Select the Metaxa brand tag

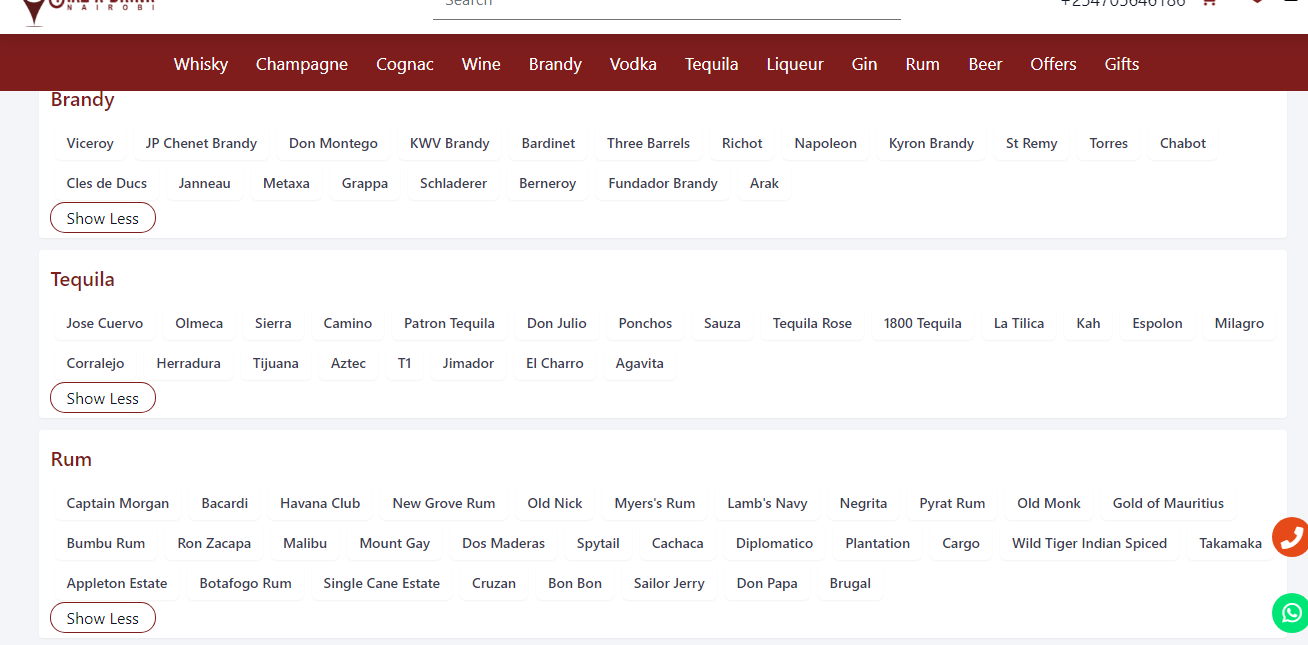[x=286, y=183]
